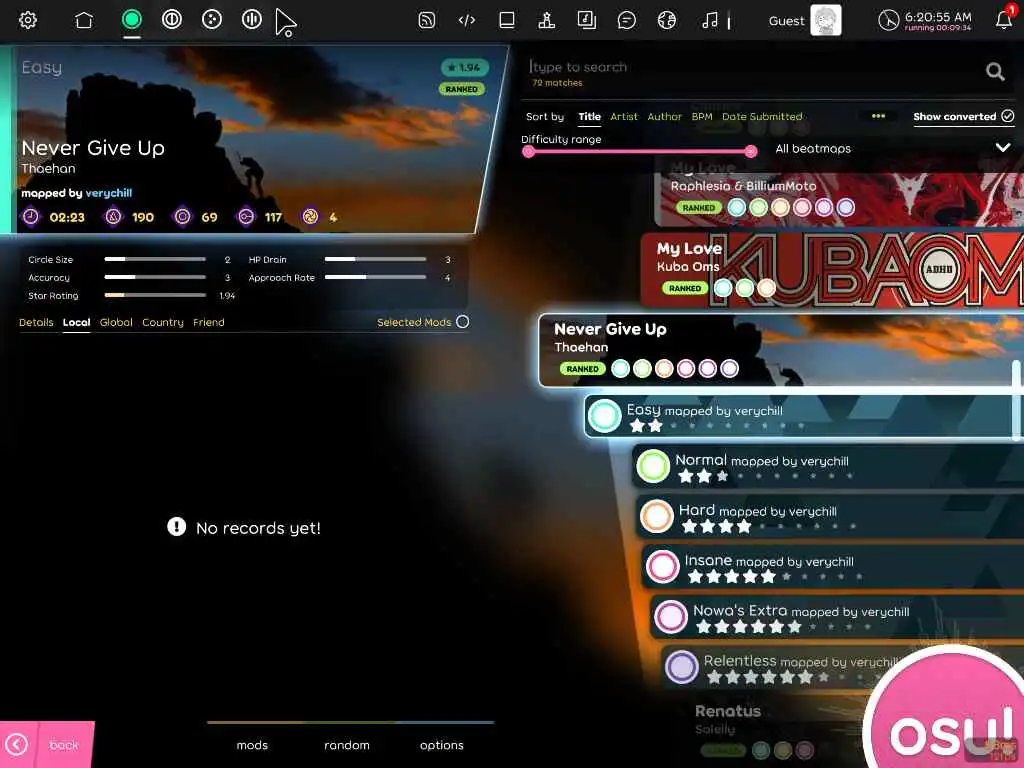Click the slider count icon beside 117
The height and width of the screenshot is (768, 1024).
pos(246,216)
